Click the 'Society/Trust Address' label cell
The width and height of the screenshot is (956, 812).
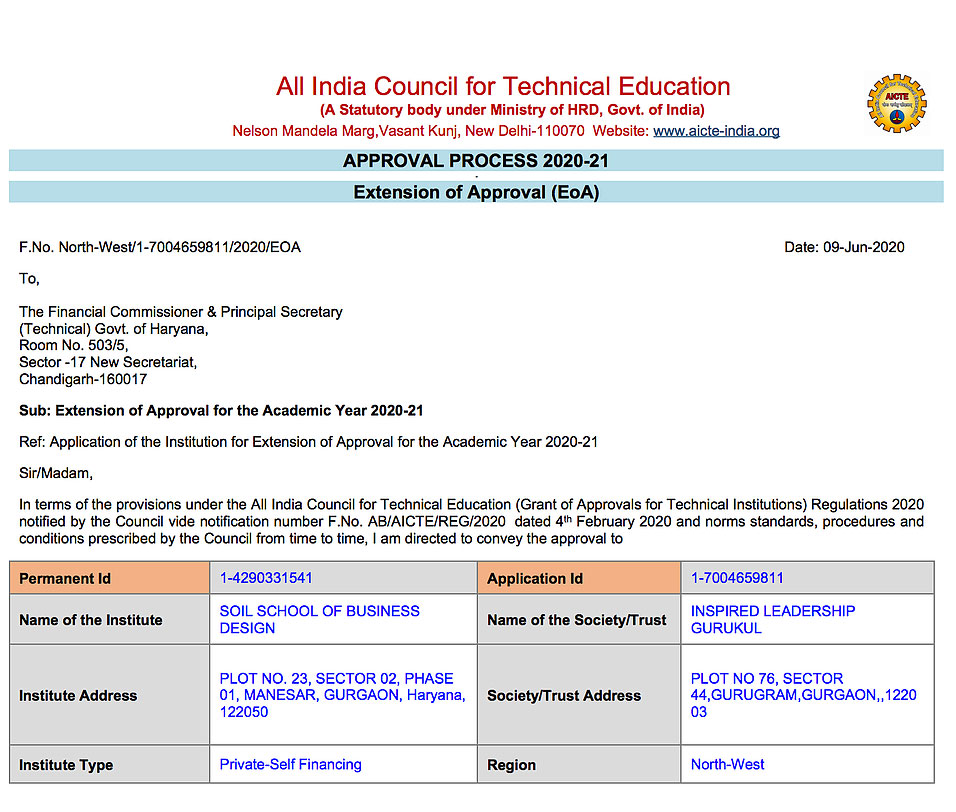tap(579, 695)
